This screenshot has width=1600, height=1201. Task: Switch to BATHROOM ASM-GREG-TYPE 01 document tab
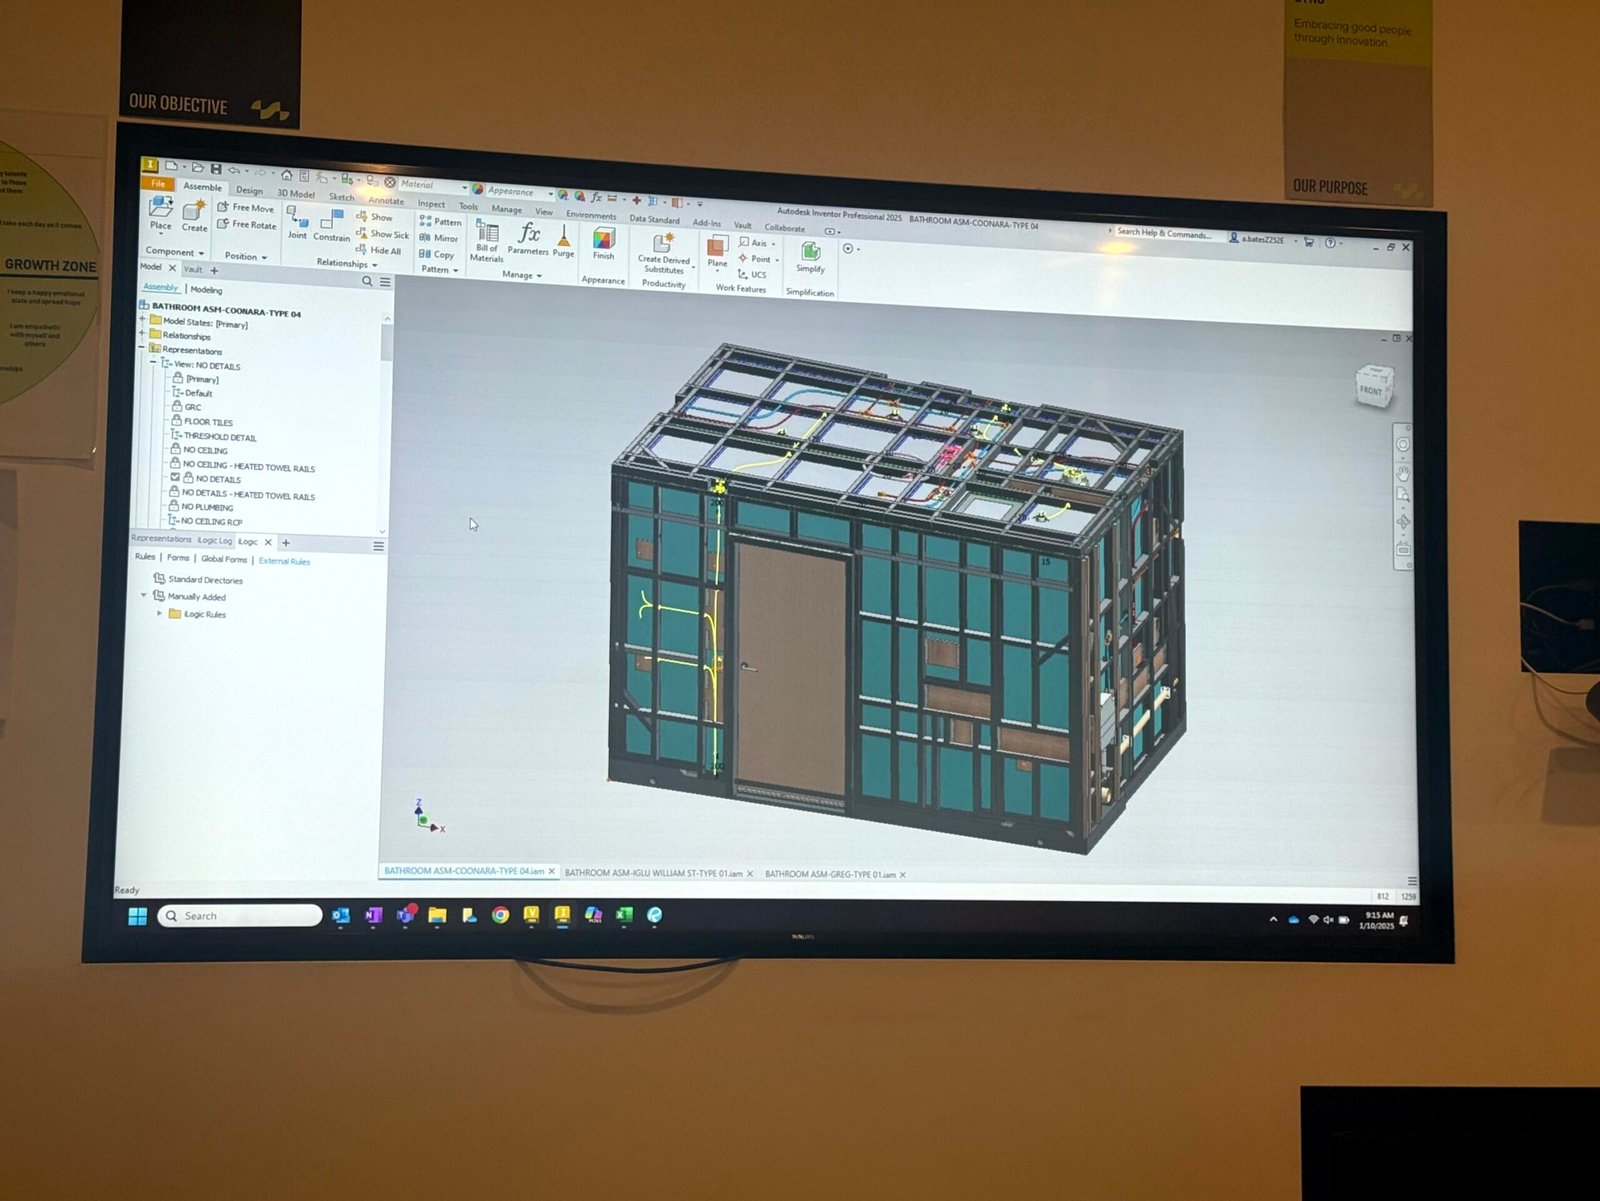coord(829,874)
